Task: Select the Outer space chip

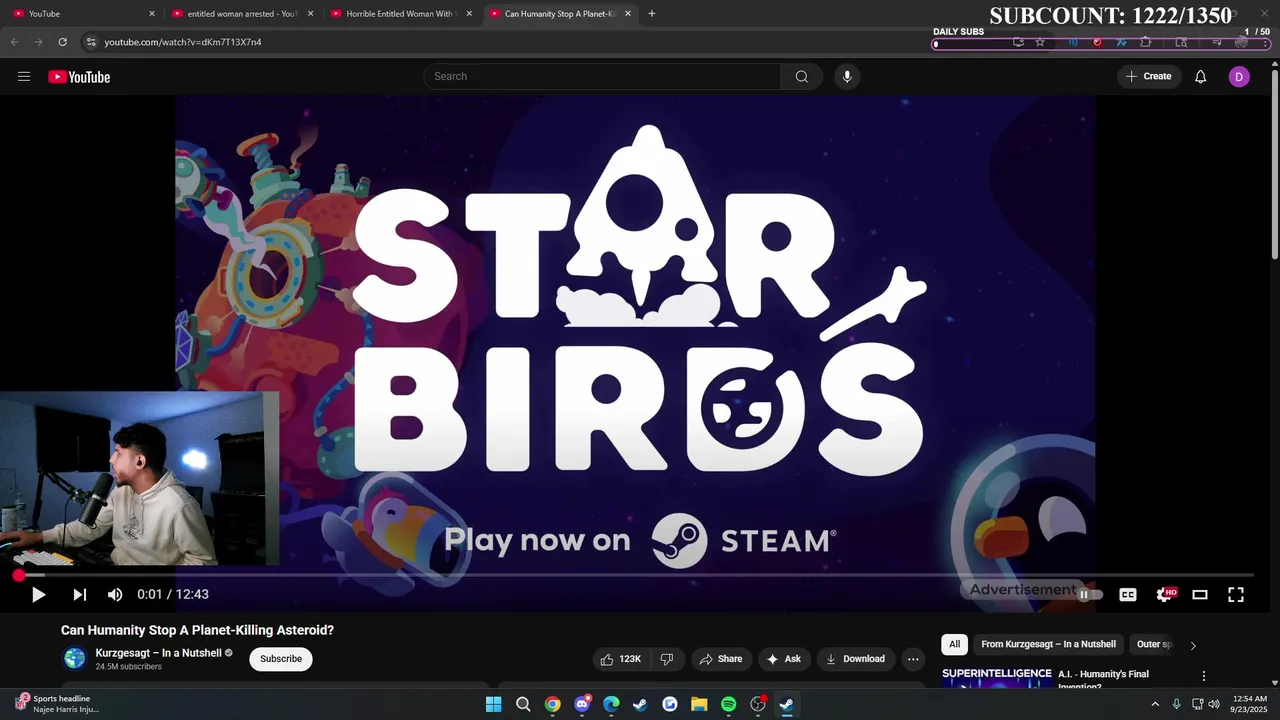Action: point(1154,645)
